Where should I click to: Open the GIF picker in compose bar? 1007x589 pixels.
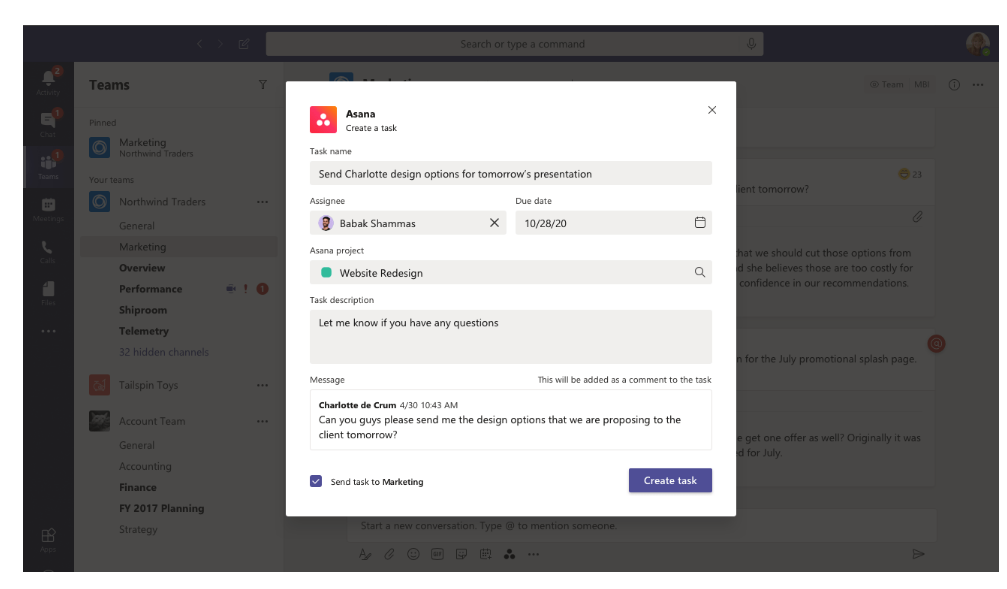click(437, 554)
